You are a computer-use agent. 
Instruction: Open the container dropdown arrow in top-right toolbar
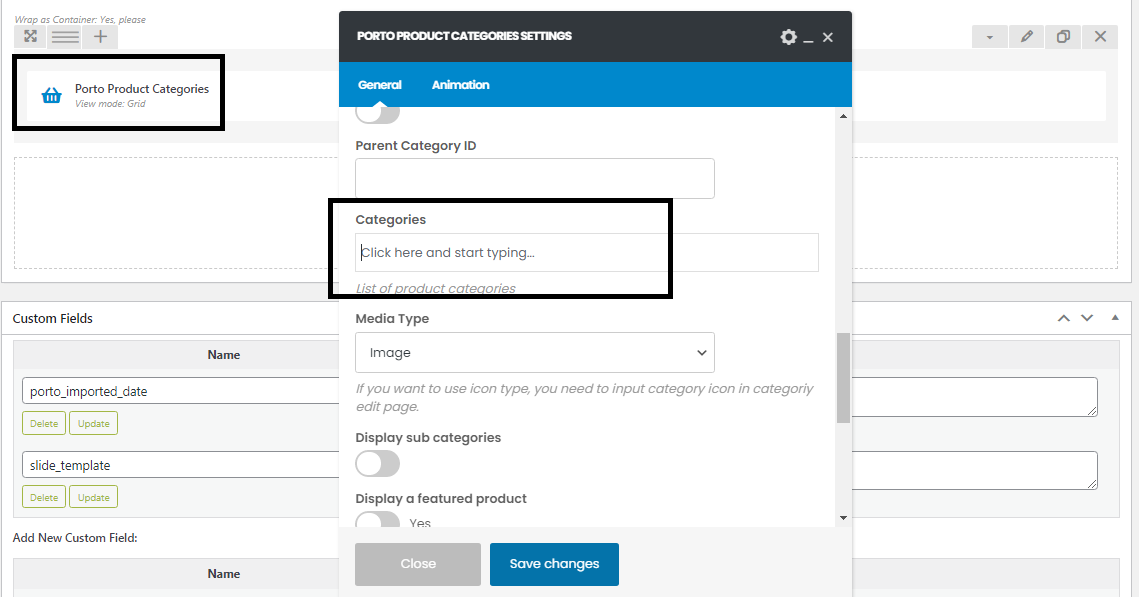tap(989, 37)
